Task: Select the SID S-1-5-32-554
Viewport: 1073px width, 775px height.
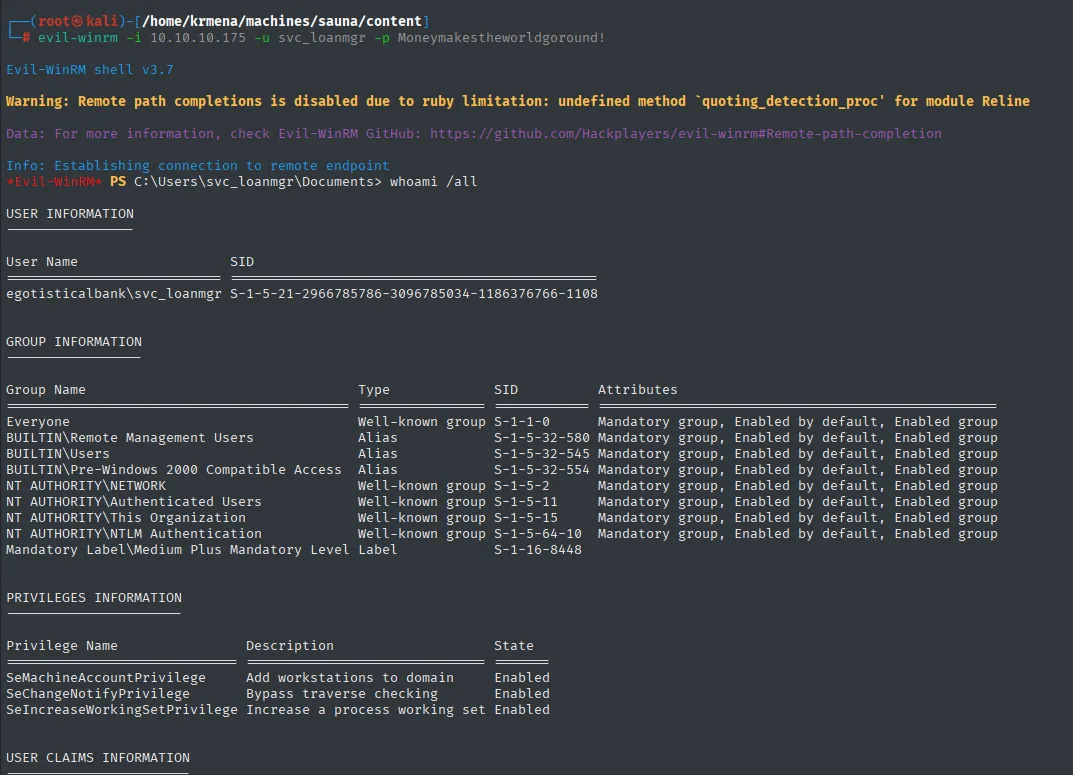Action: pos(541,469)
